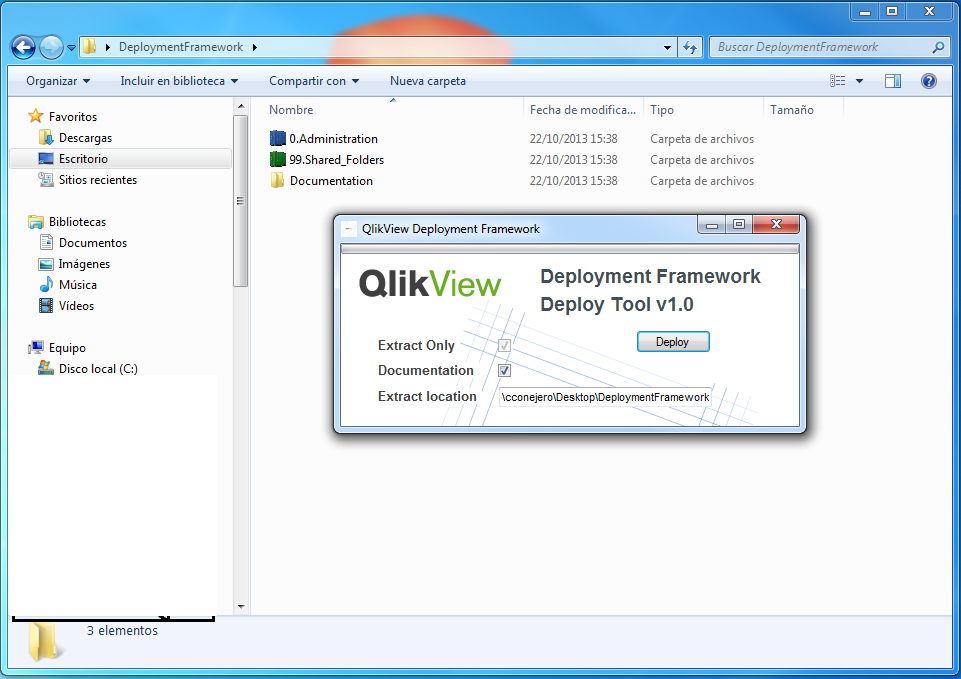Toggle the preview pane icon
The width and height of the screenshot is (961, 679).
pos(893,81)
